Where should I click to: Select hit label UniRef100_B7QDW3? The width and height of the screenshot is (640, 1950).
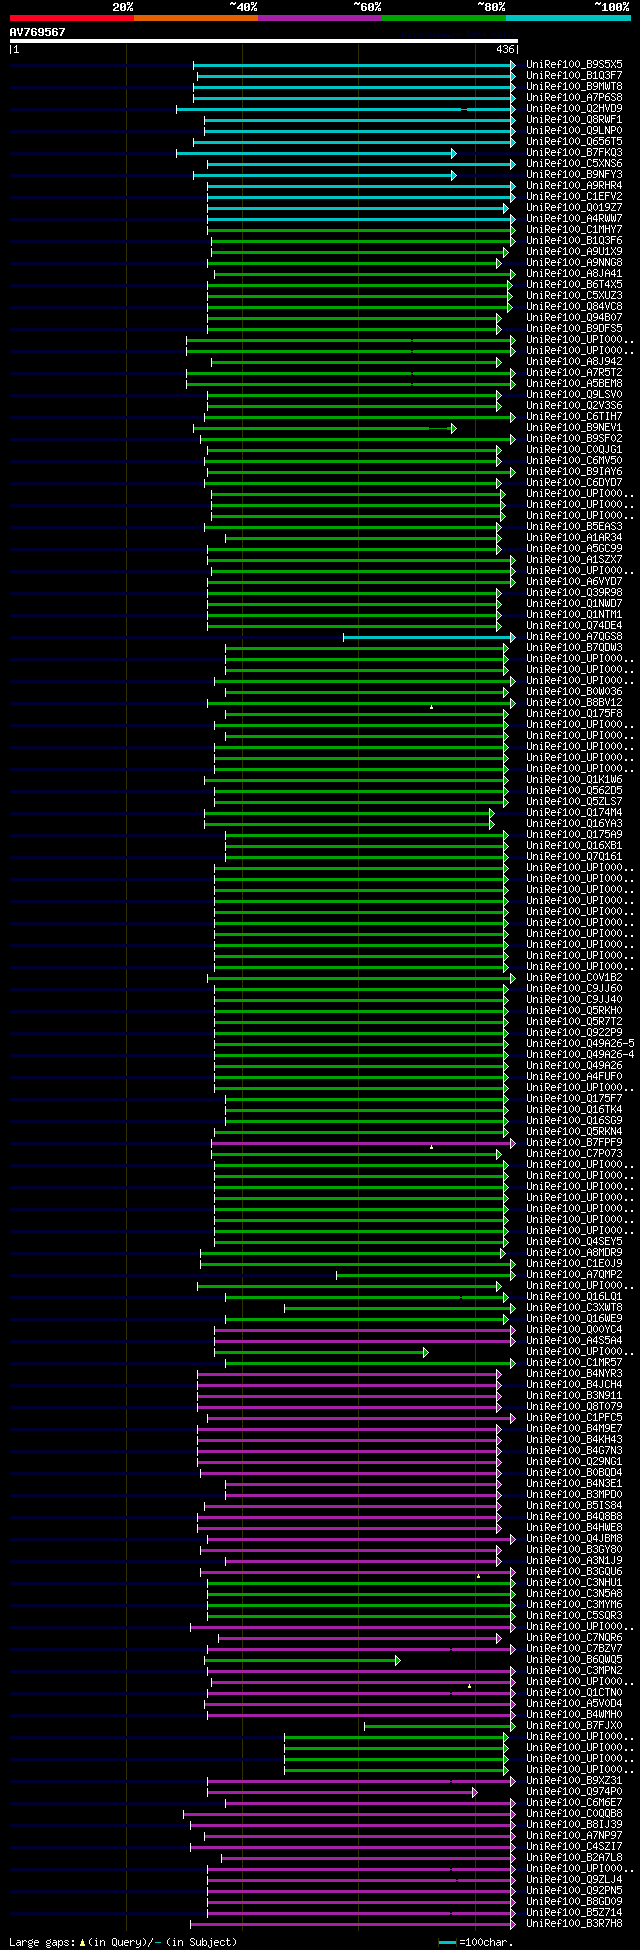pos(574,647)
